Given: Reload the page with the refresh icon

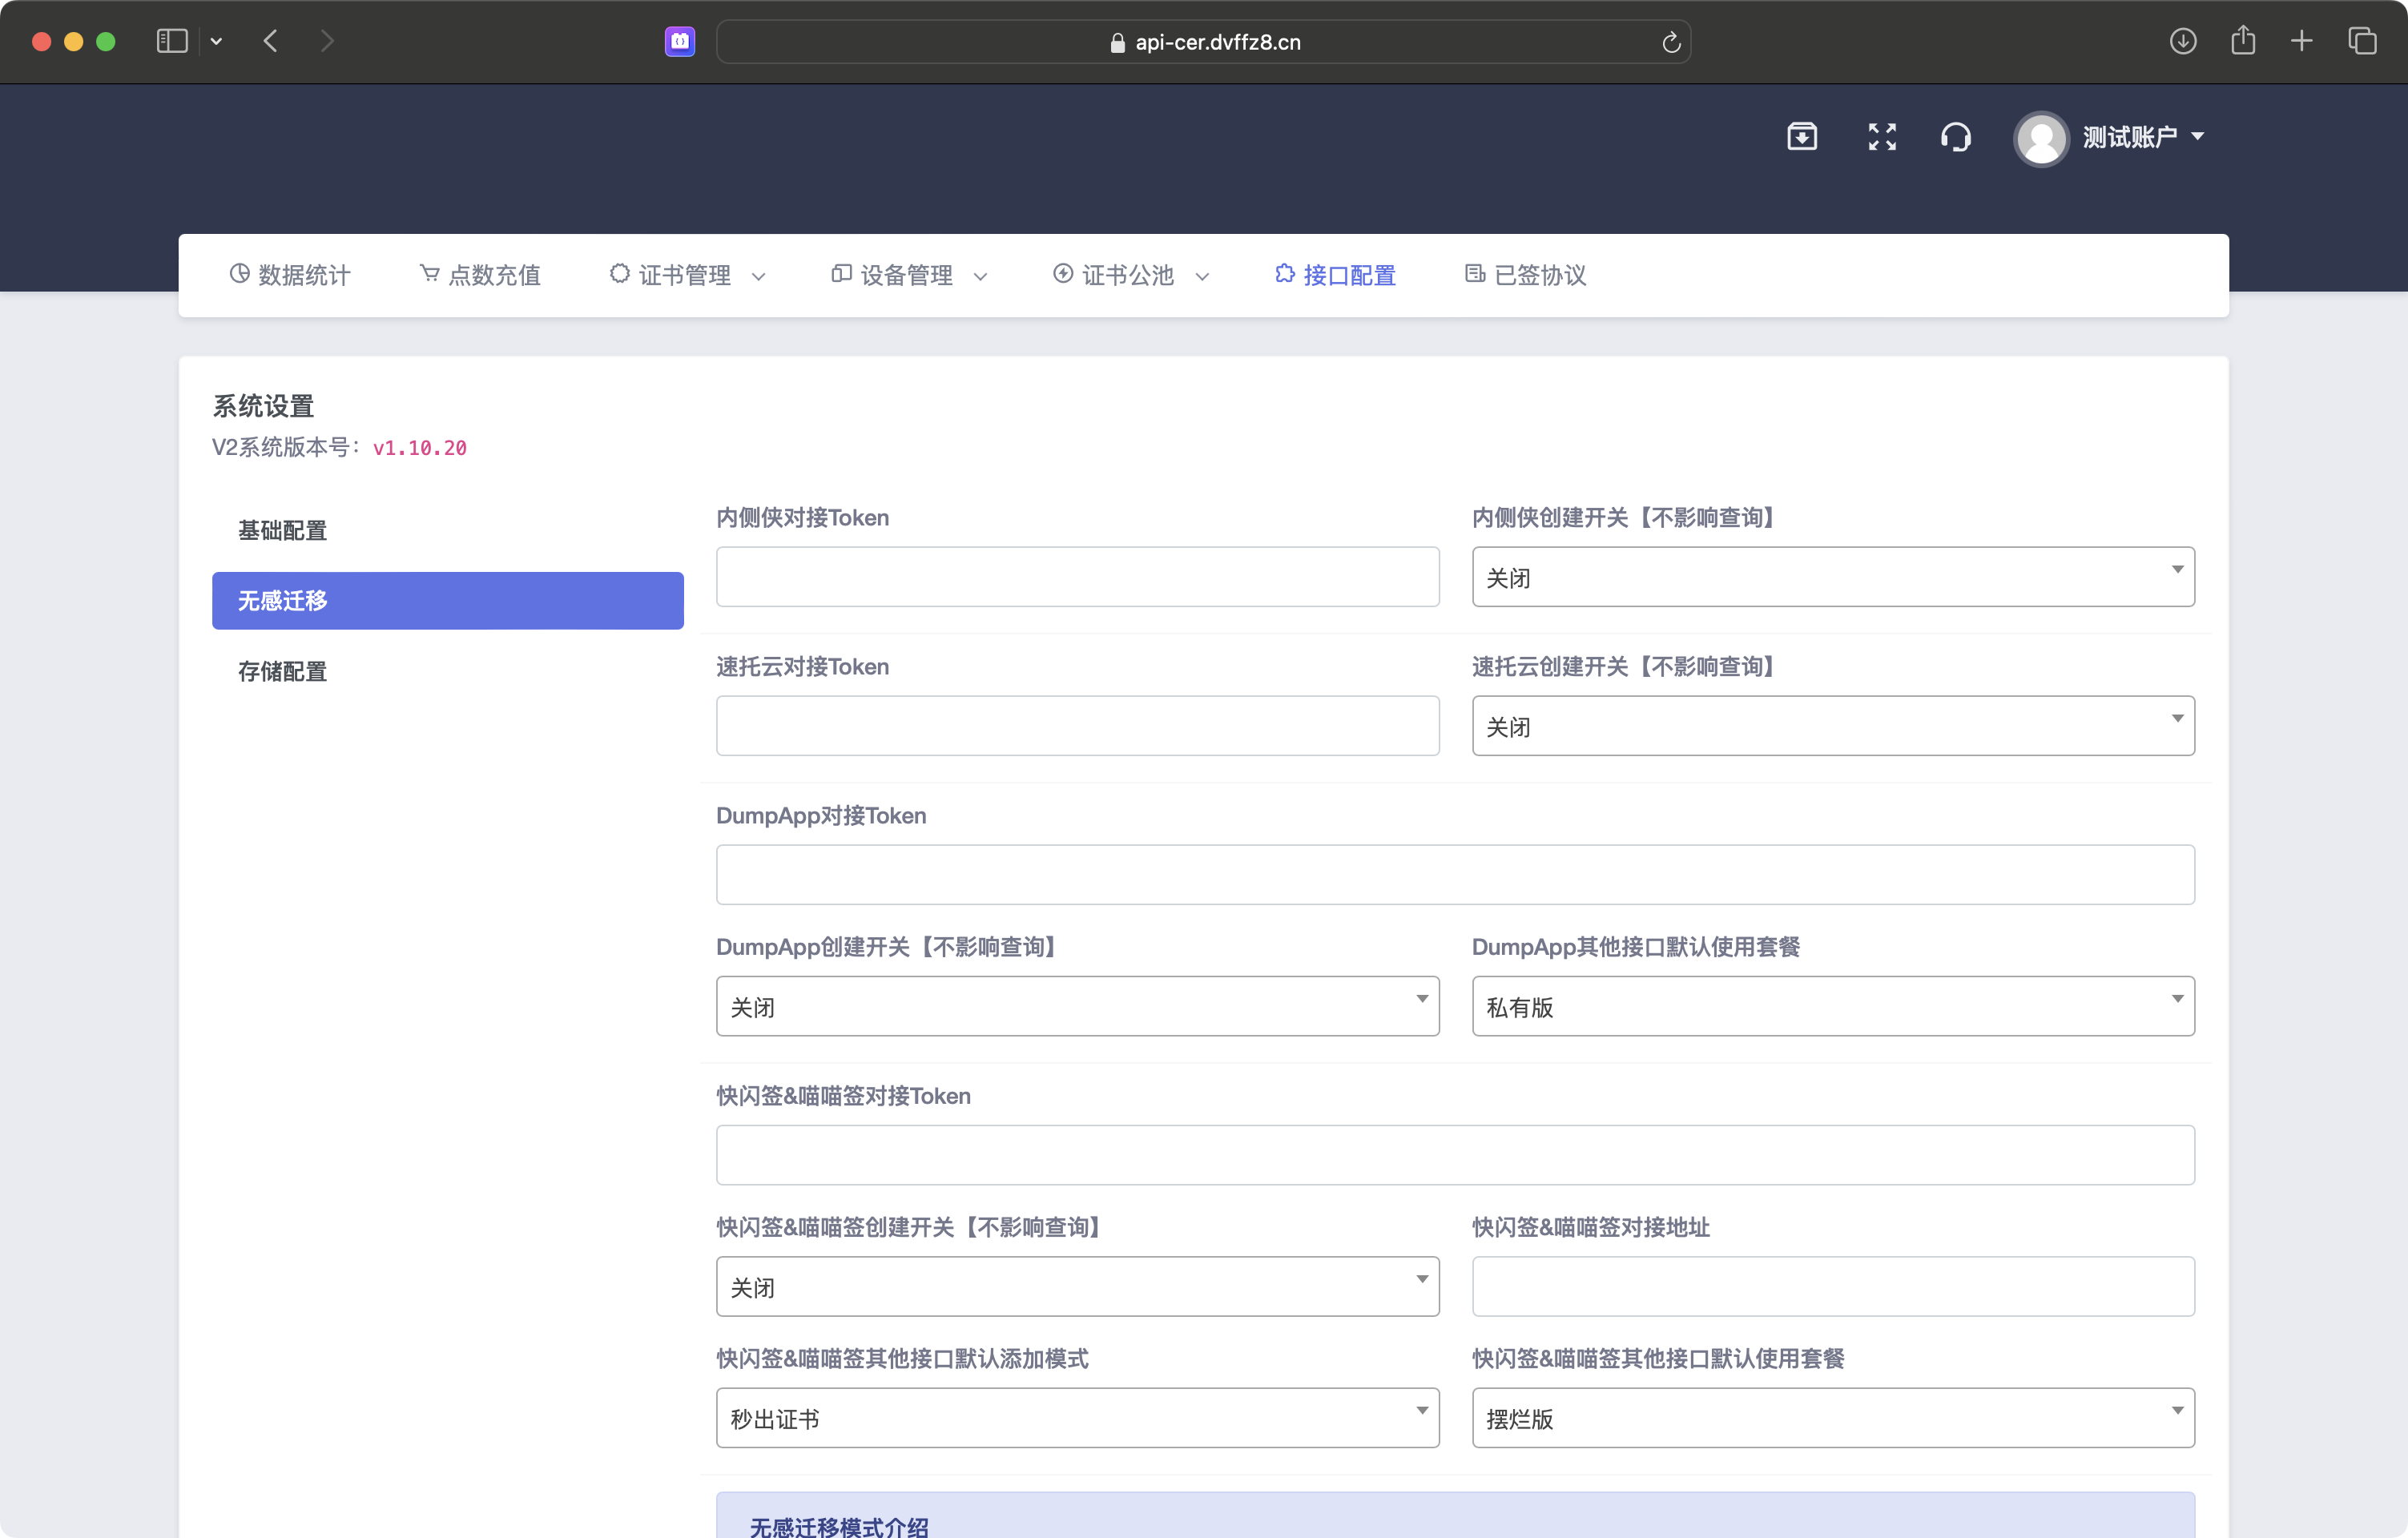Looking at the screenshot, I should (1671, 42).
